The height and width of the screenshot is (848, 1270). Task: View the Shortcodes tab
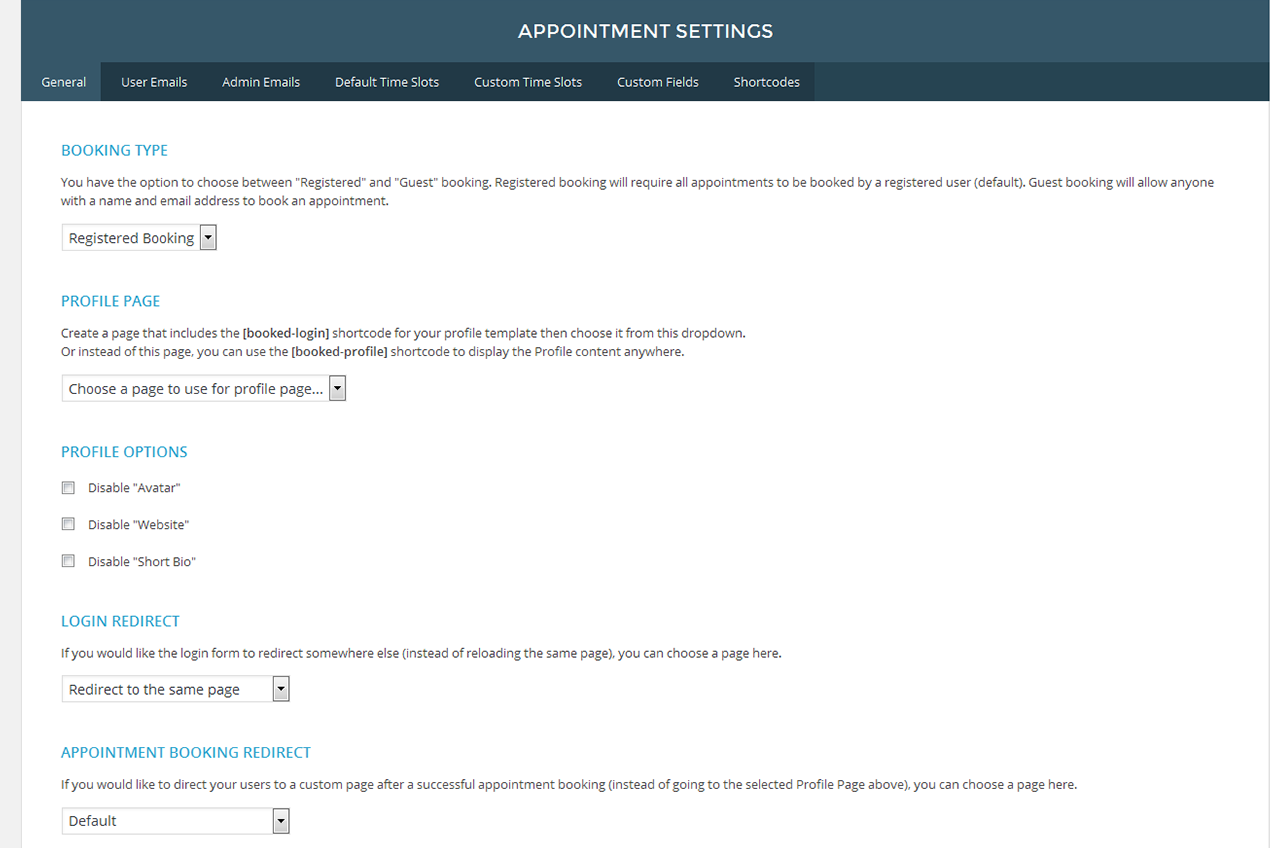[766, 82]
